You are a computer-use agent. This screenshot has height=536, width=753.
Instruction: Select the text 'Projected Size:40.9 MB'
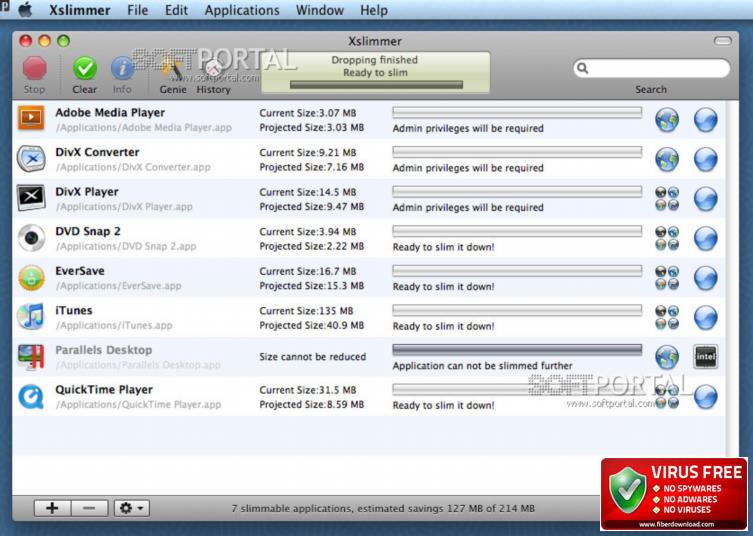click(312, 325)
